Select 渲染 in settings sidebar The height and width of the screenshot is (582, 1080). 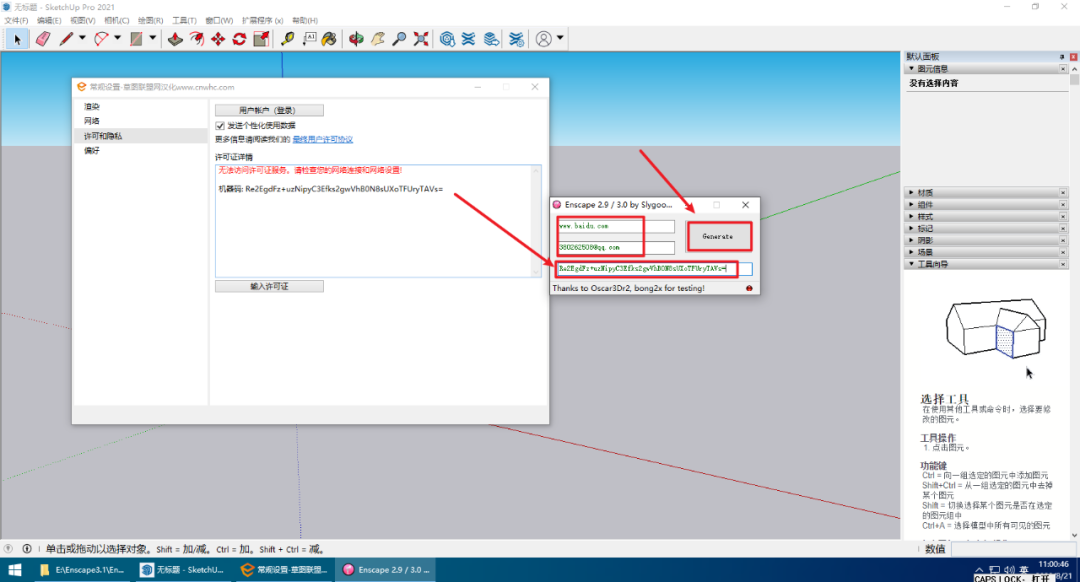click(92, 106)
